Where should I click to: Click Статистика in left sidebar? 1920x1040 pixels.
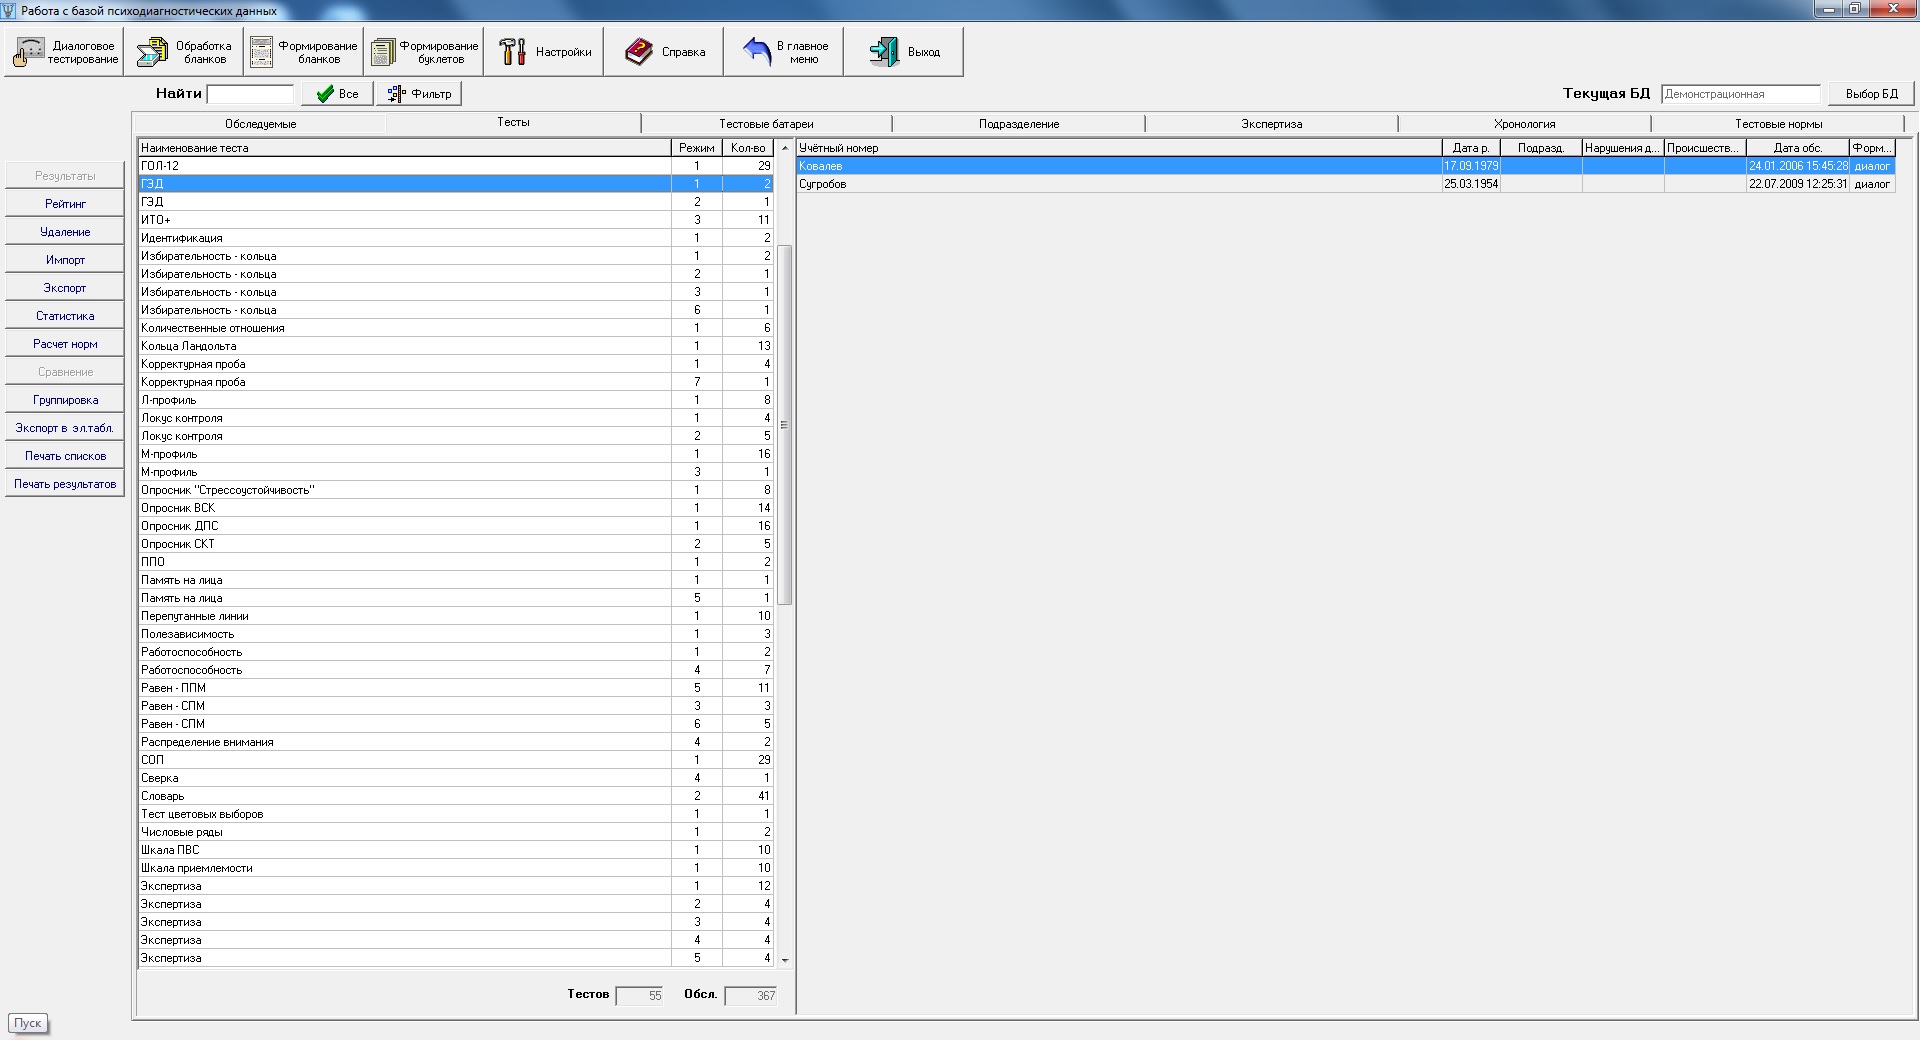pos(65,316)
